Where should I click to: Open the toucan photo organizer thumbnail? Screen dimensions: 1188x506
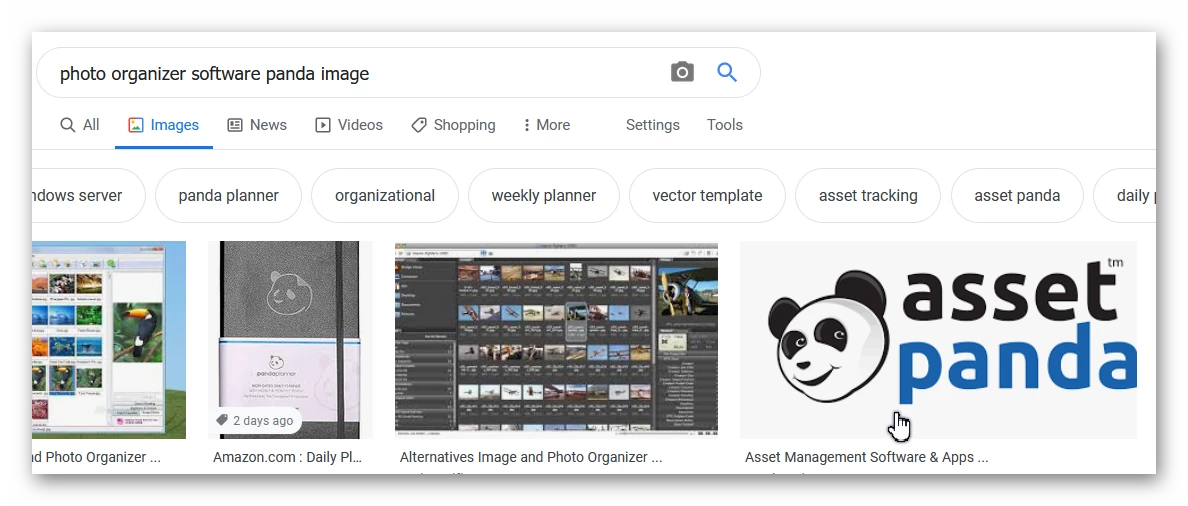[109, 340]
